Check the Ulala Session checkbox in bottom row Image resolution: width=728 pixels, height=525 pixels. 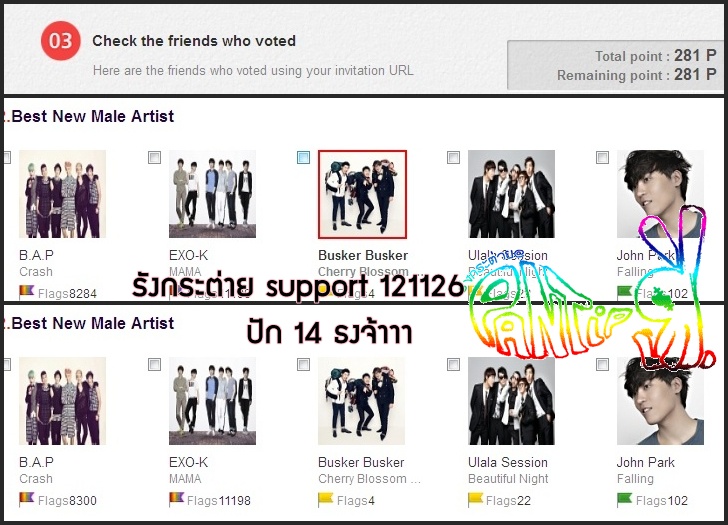pos(453,364)
